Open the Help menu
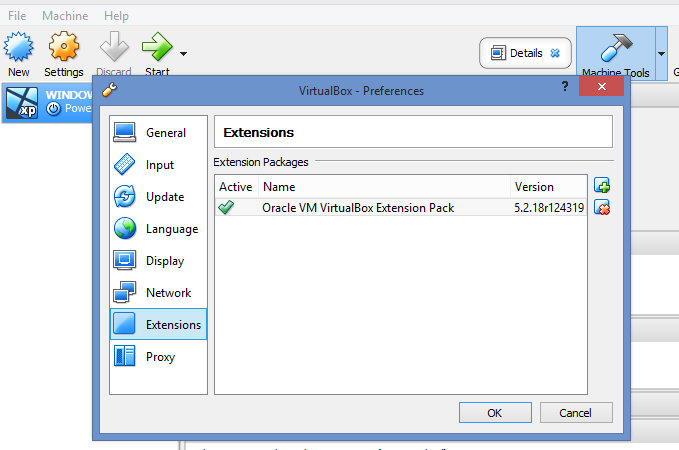679x450 pixels. pyautogui.click(x=116, y=16)
